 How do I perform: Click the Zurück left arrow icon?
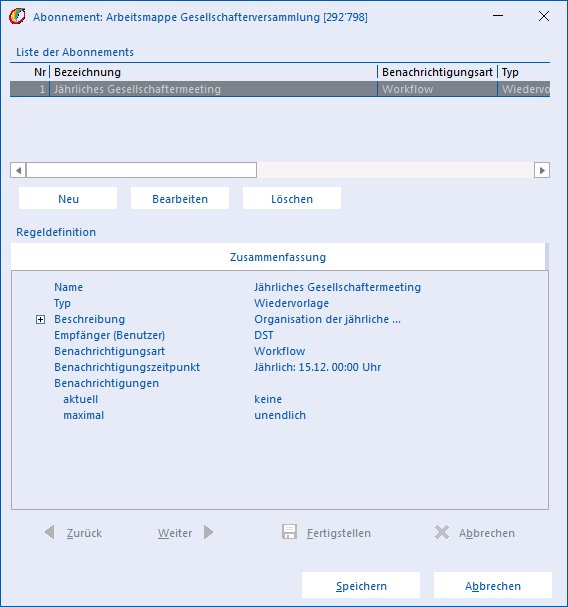click(50, 532)
